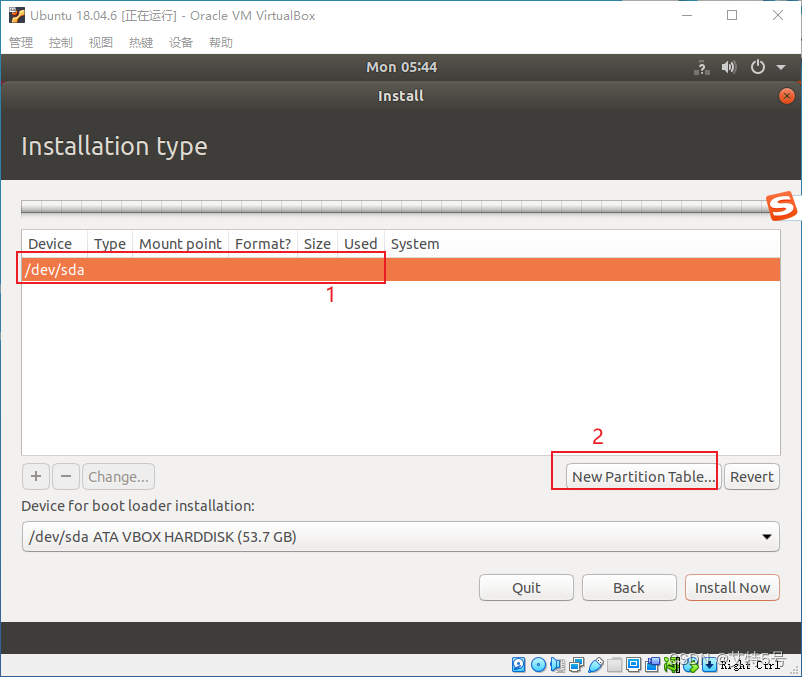Viewport: 802px width, 677px height.
Task: Click the optical disc icon in status bar
Action: point(537,664)
